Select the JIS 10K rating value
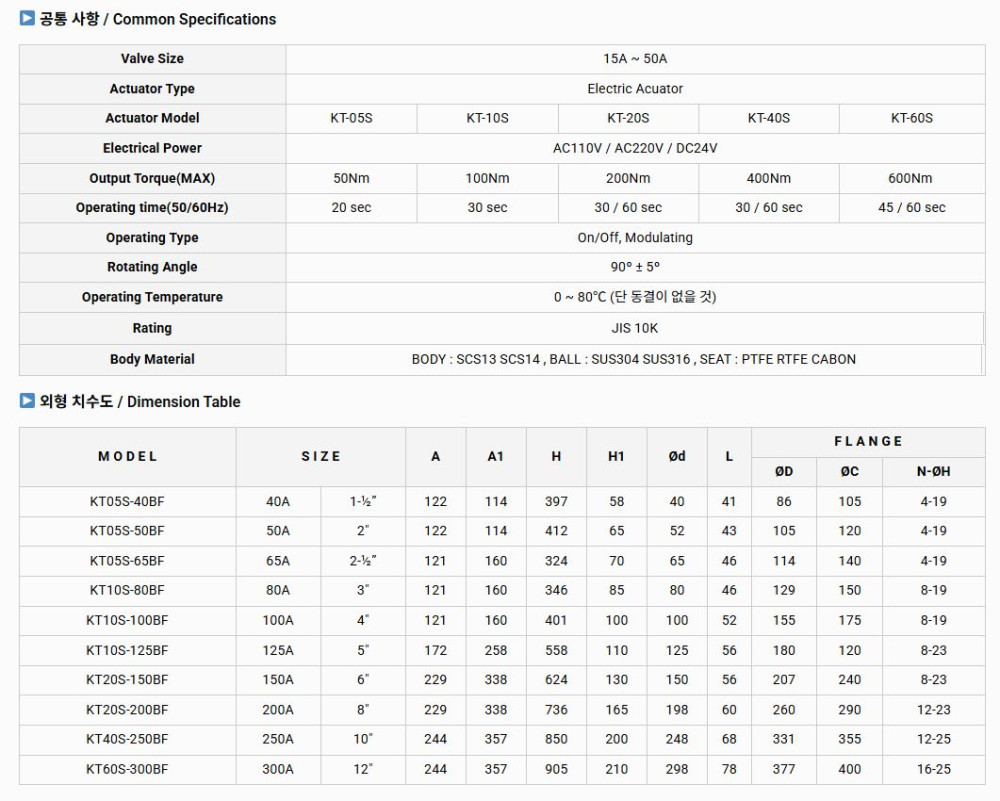The width and height of the screenshot is (1000, 801). (634, 328)
